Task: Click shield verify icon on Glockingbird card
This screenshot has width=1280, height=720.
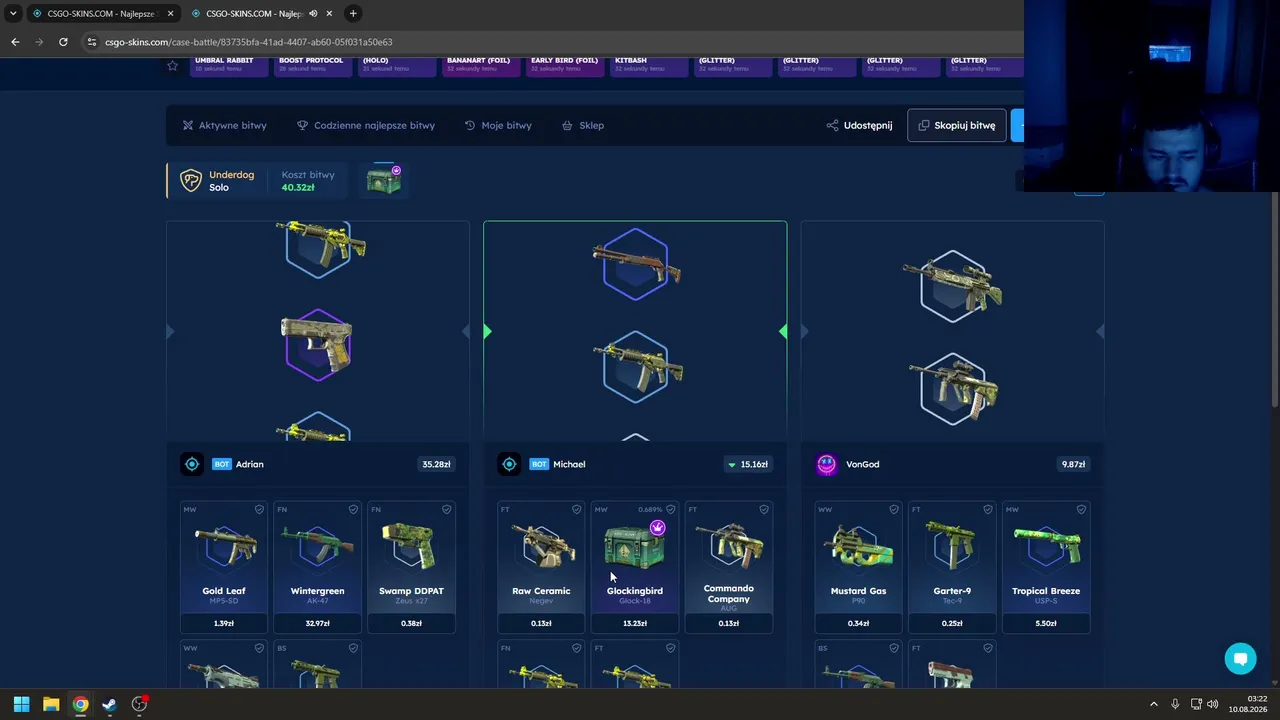Action: 670,510
